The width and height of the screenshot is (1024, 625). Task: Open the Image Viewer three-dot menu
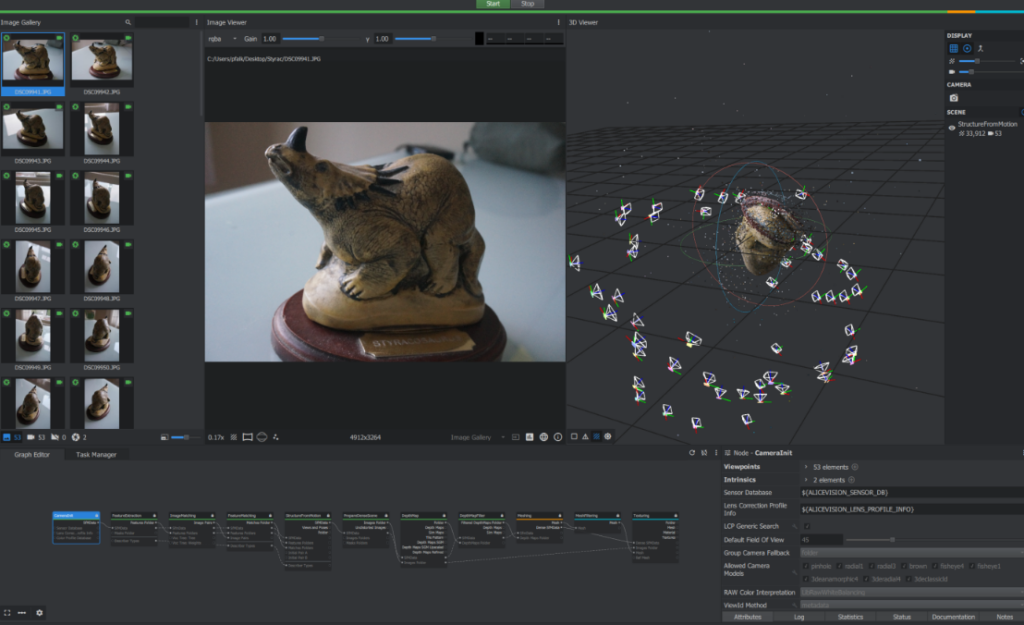point(558,22)
